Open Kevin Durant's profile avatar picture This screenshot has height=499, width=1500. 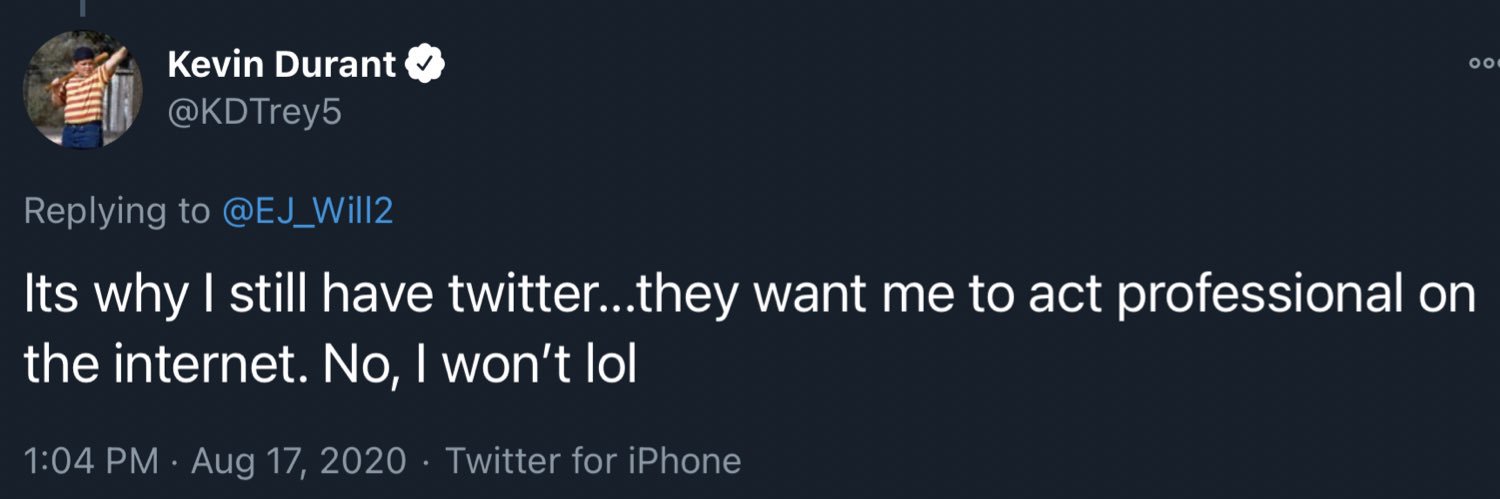(x=84, y=90)
